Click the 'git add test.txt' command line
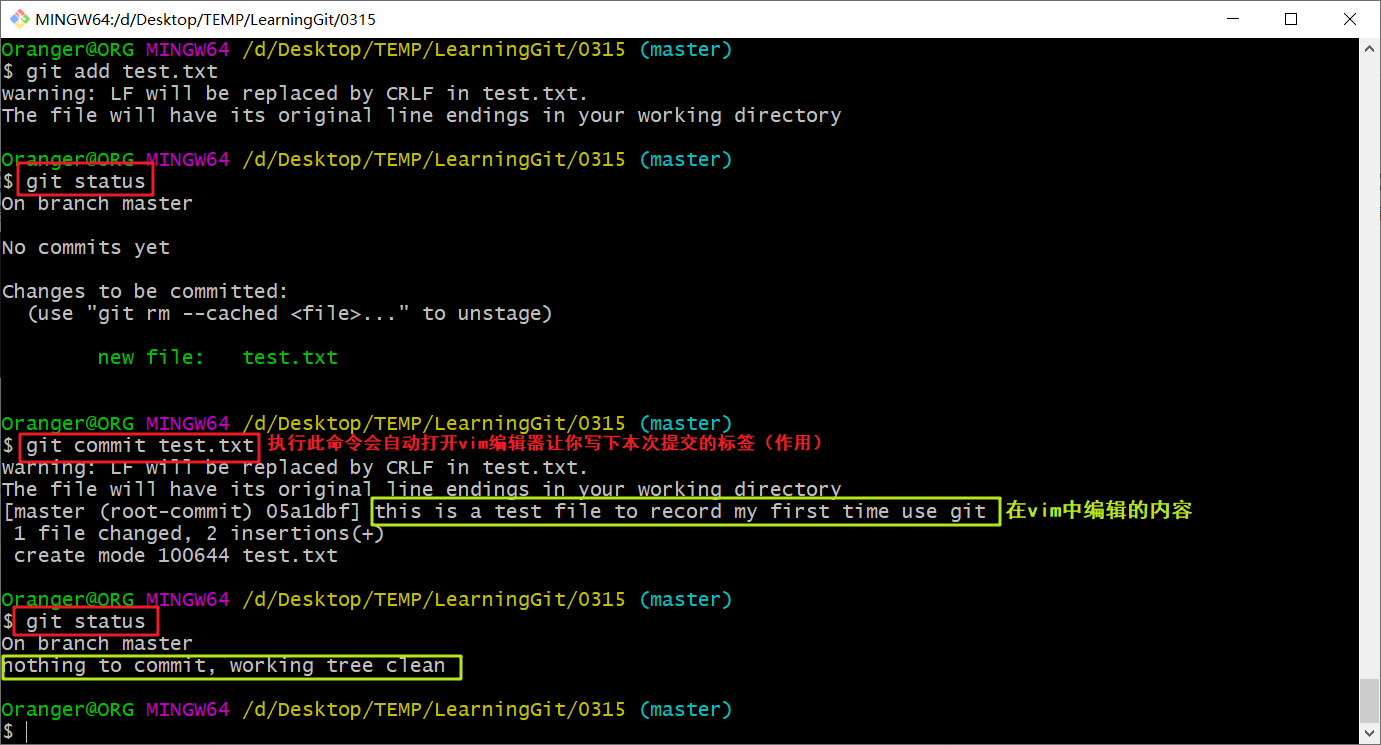The image size is (1381, 745). point(110,72)
